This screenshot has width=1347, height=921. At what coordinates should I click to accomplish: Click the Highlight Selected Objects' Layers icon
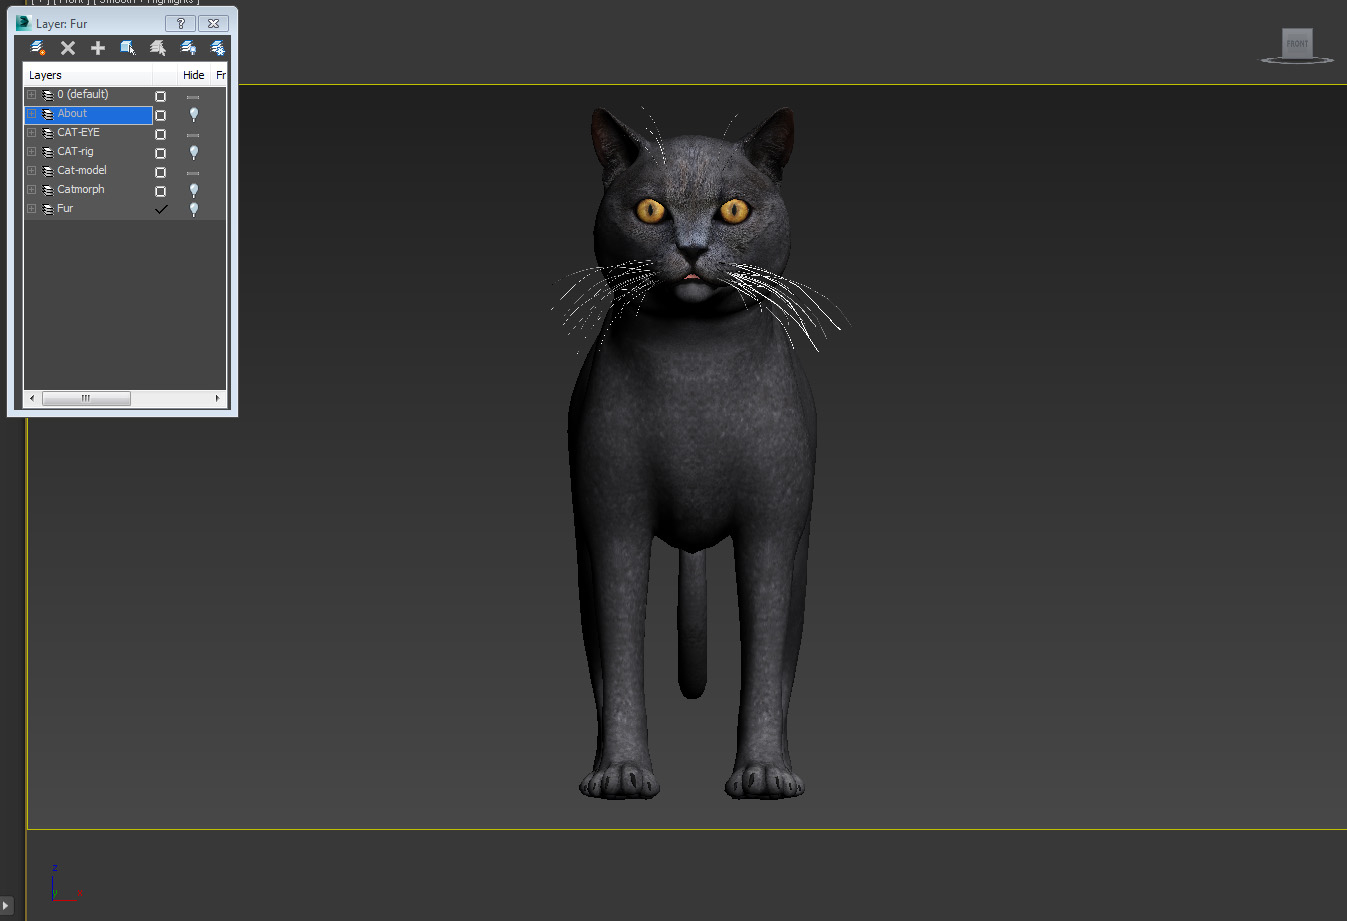(157, 47)
